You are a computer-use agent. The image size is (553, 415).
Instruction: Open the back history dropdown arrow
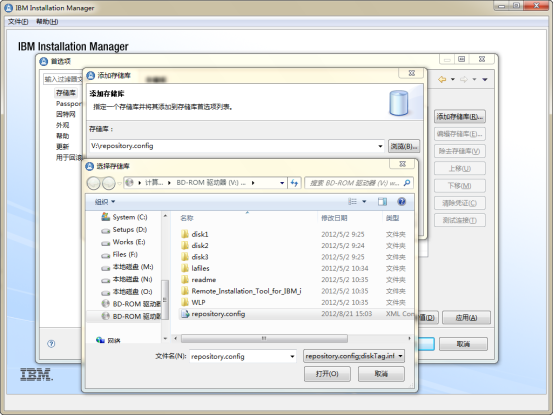pos(453,79)
